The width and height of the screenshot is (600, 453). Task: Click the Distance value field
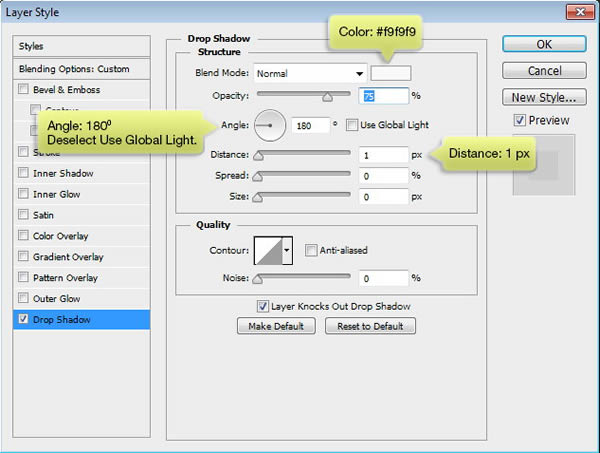point(383,155)
